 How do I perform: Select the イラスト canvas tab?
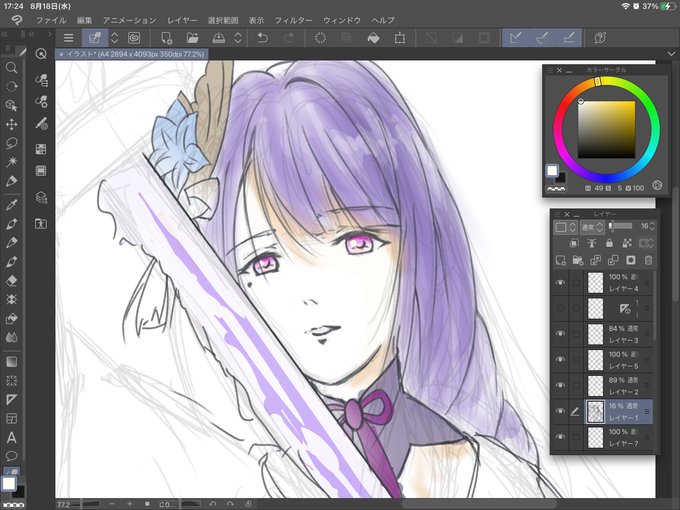pyautogui.click(x=132, y=54)
